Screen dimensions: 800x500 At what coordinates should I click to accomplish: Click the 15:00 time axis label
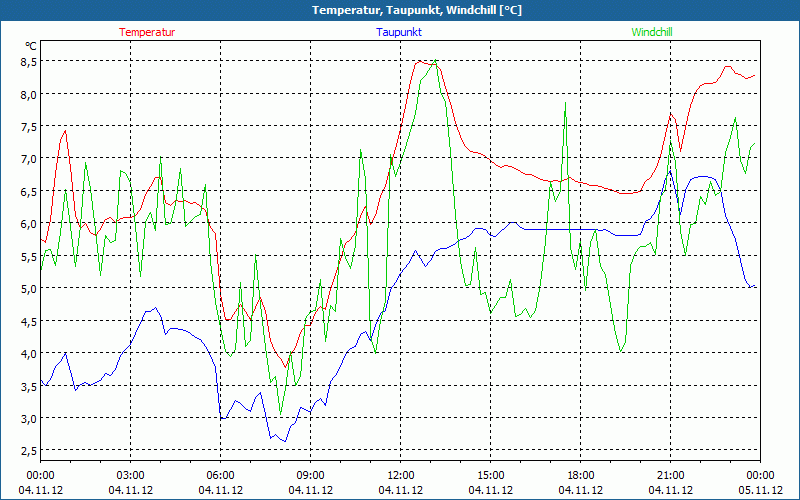coord(491,476)
